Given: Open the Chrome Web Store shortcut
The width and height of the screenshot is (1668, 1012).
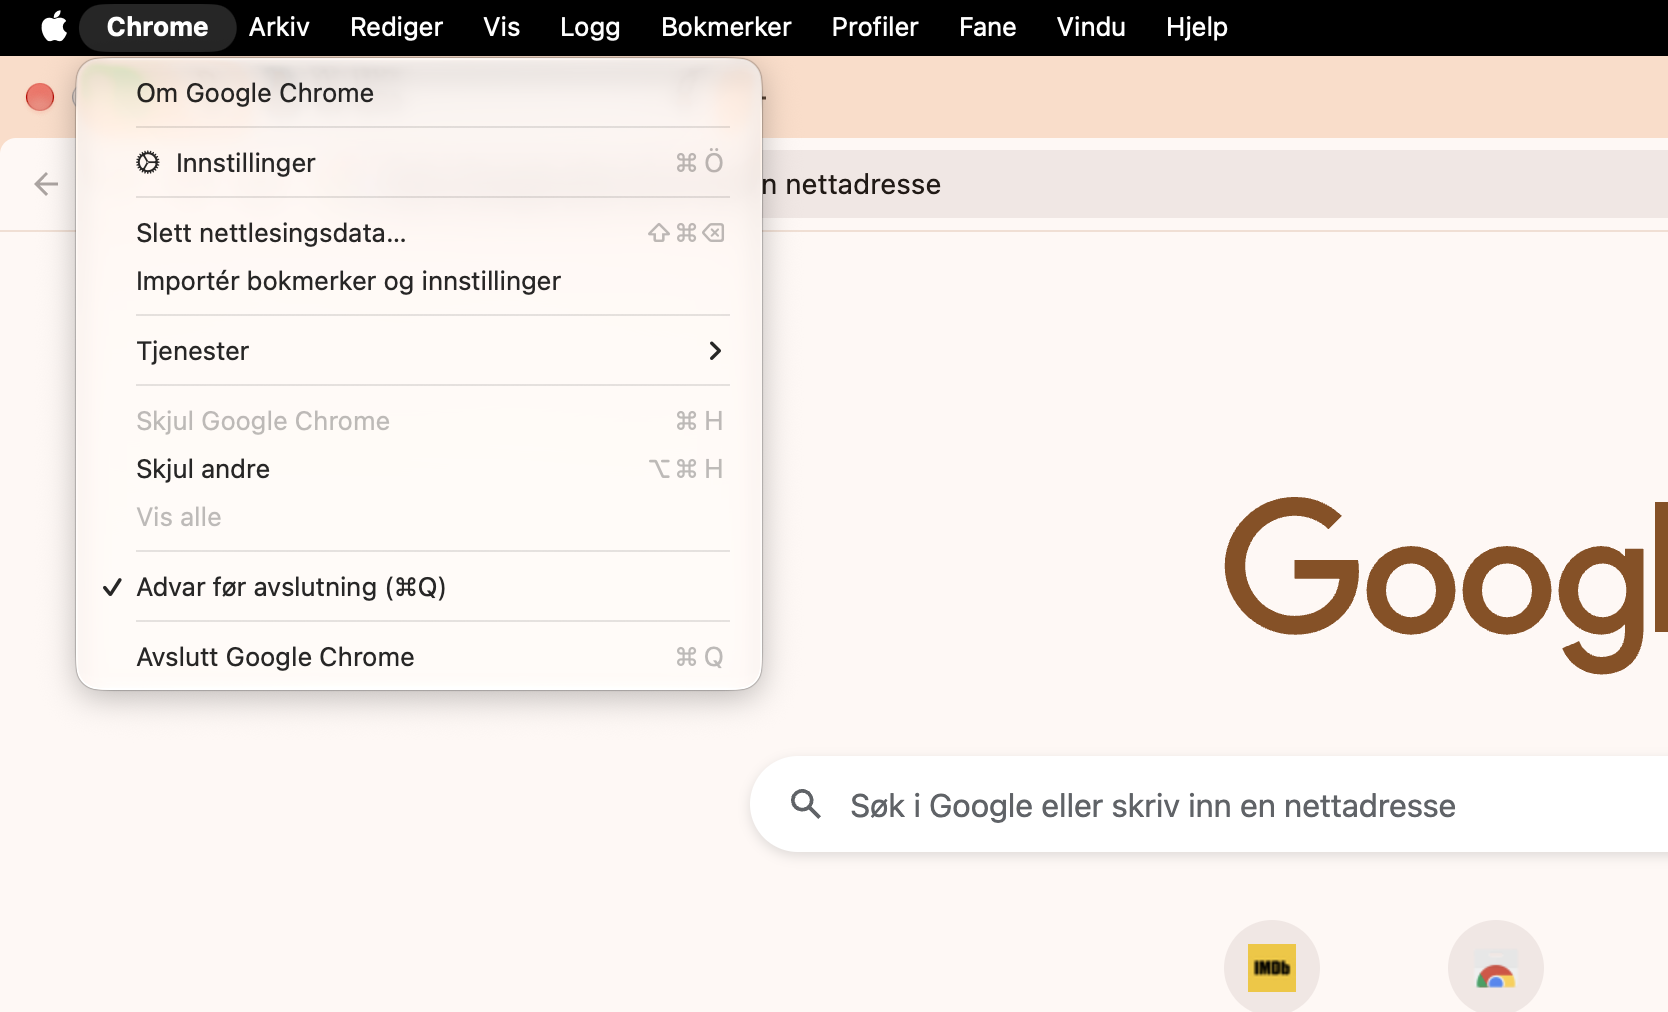Looking at the screenshot, I should click(x=1496, y=967).
